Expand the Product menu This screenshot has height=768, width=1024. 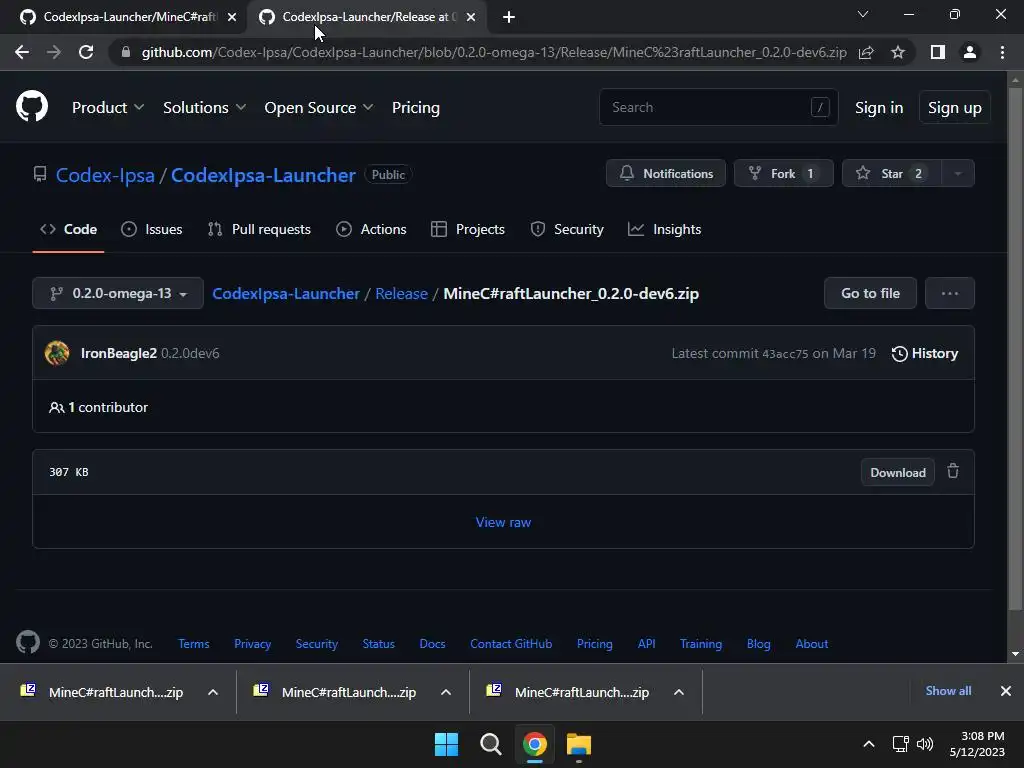[x=108, y=108]
